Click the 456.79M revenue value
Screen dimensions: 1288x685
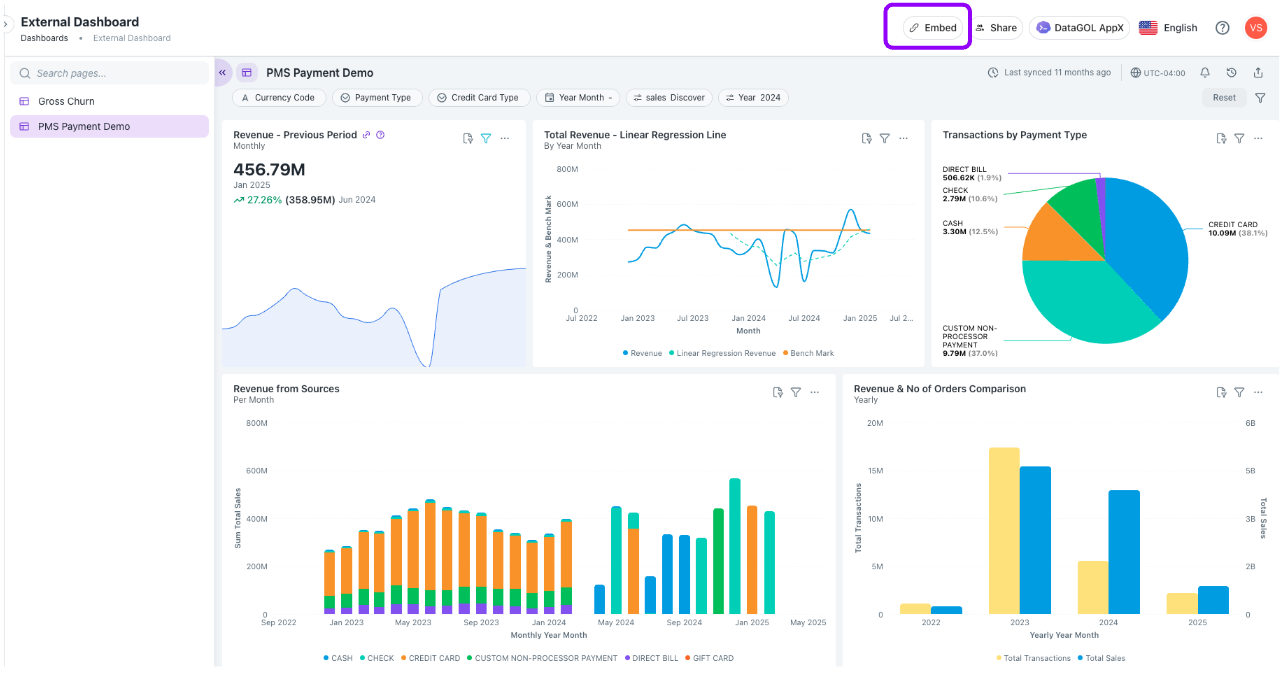tap(269, 169)
